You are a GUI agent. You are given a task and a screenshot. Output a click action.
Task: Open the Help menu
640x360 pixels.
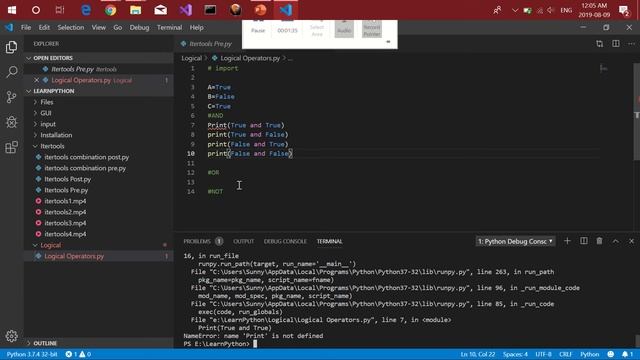tap(196, 27)
